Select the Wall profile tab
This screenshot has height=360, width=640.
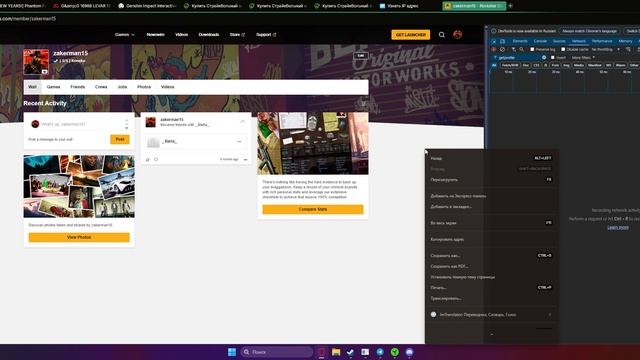[x=32, y=87]
